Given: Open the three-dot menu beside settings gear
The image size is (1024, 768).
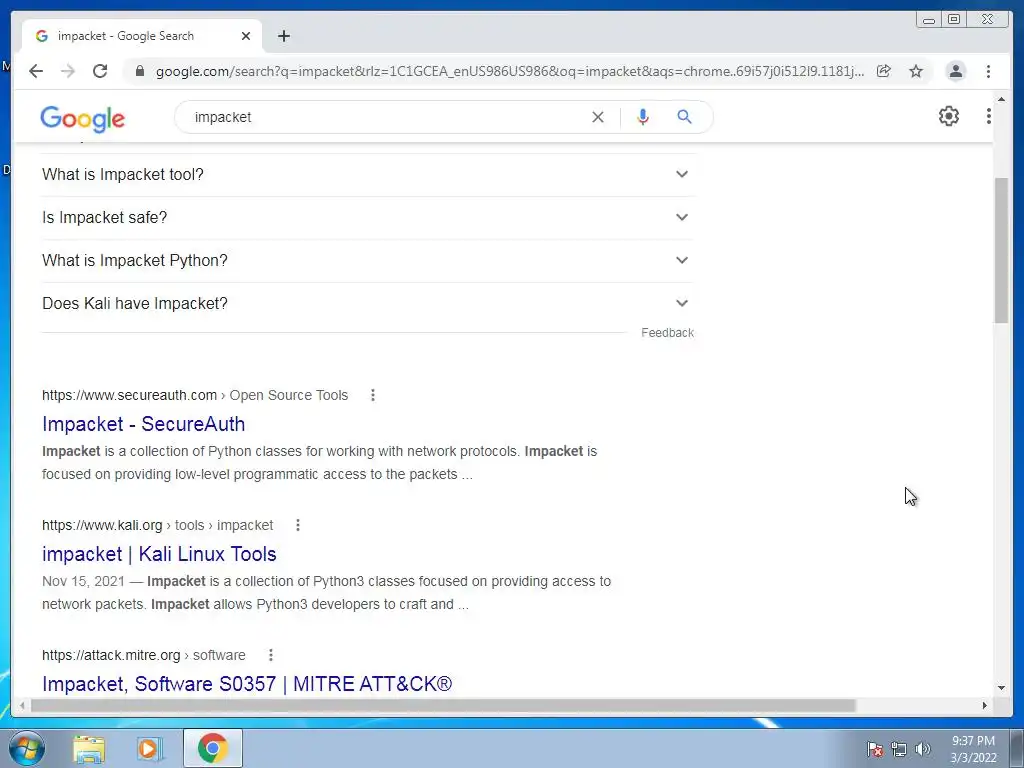Looking at the screenshot, I should [x=989, y=116].
